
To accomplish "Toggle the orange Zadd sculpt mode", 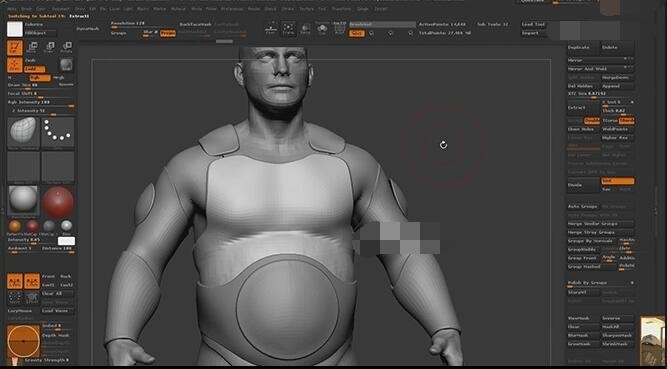I will [x=34, y=69].
